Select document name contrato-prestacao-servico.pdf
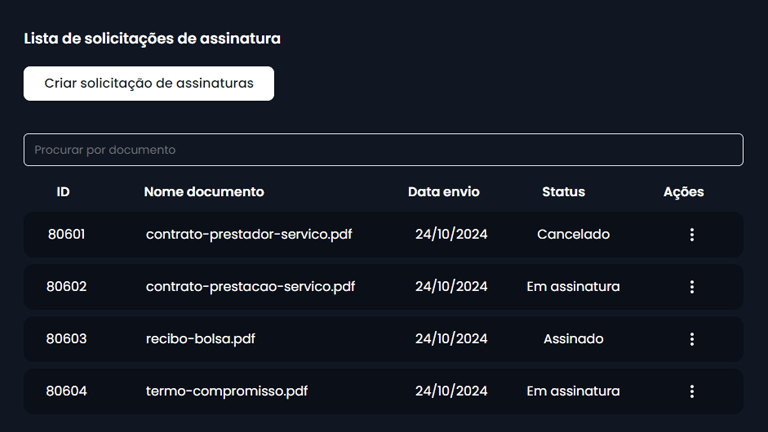 tap(250, 287)
